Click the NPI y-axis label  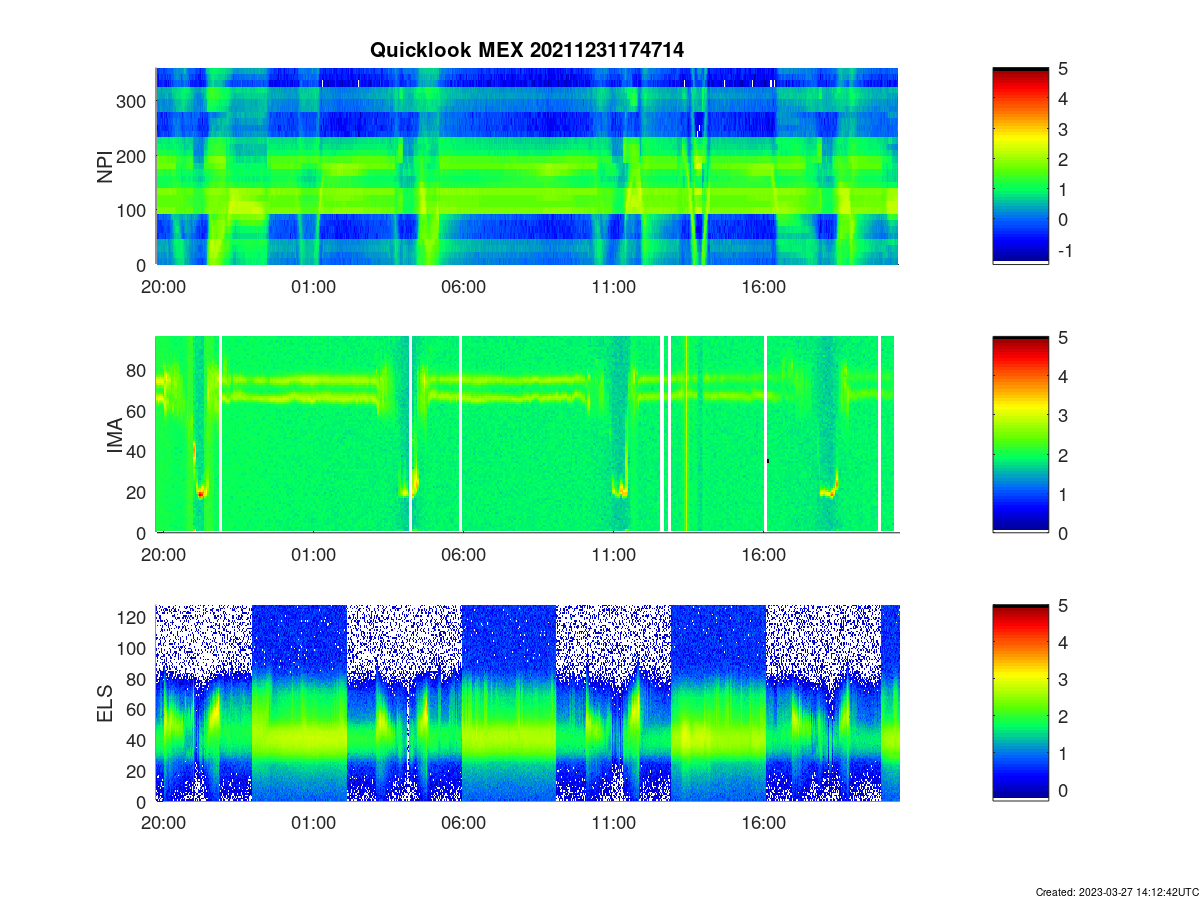(104, 166)
